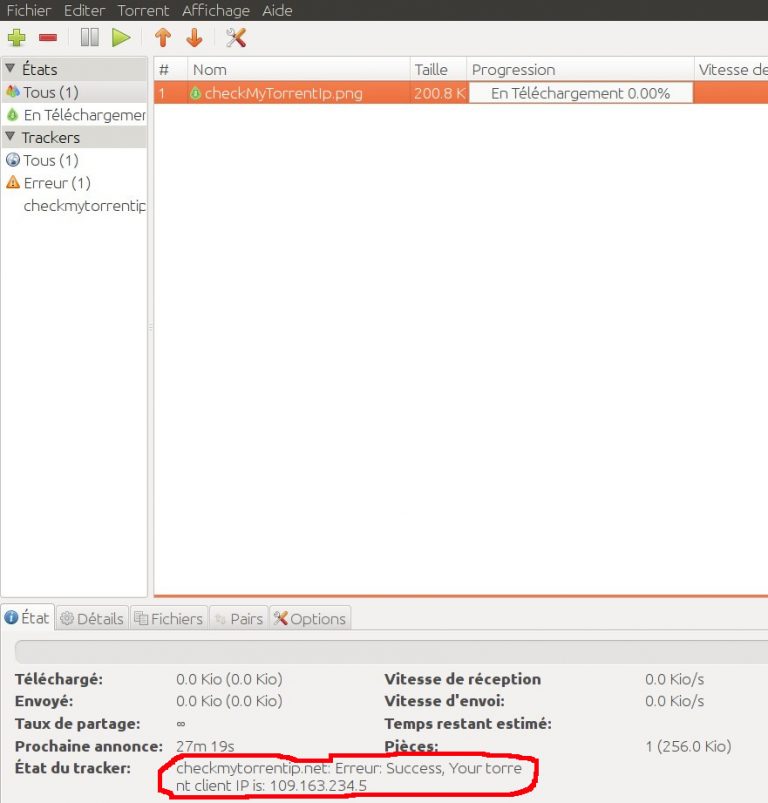768x803 pixels.
Task: Sort by the Taille column header
Action: pos(438,69)
